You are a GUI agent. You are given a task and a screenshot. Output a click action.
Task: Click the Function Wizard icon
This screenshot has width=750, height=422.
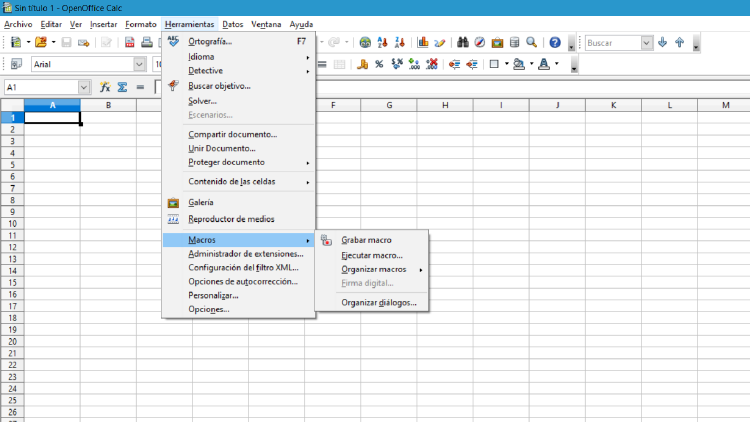coord(104,88)
